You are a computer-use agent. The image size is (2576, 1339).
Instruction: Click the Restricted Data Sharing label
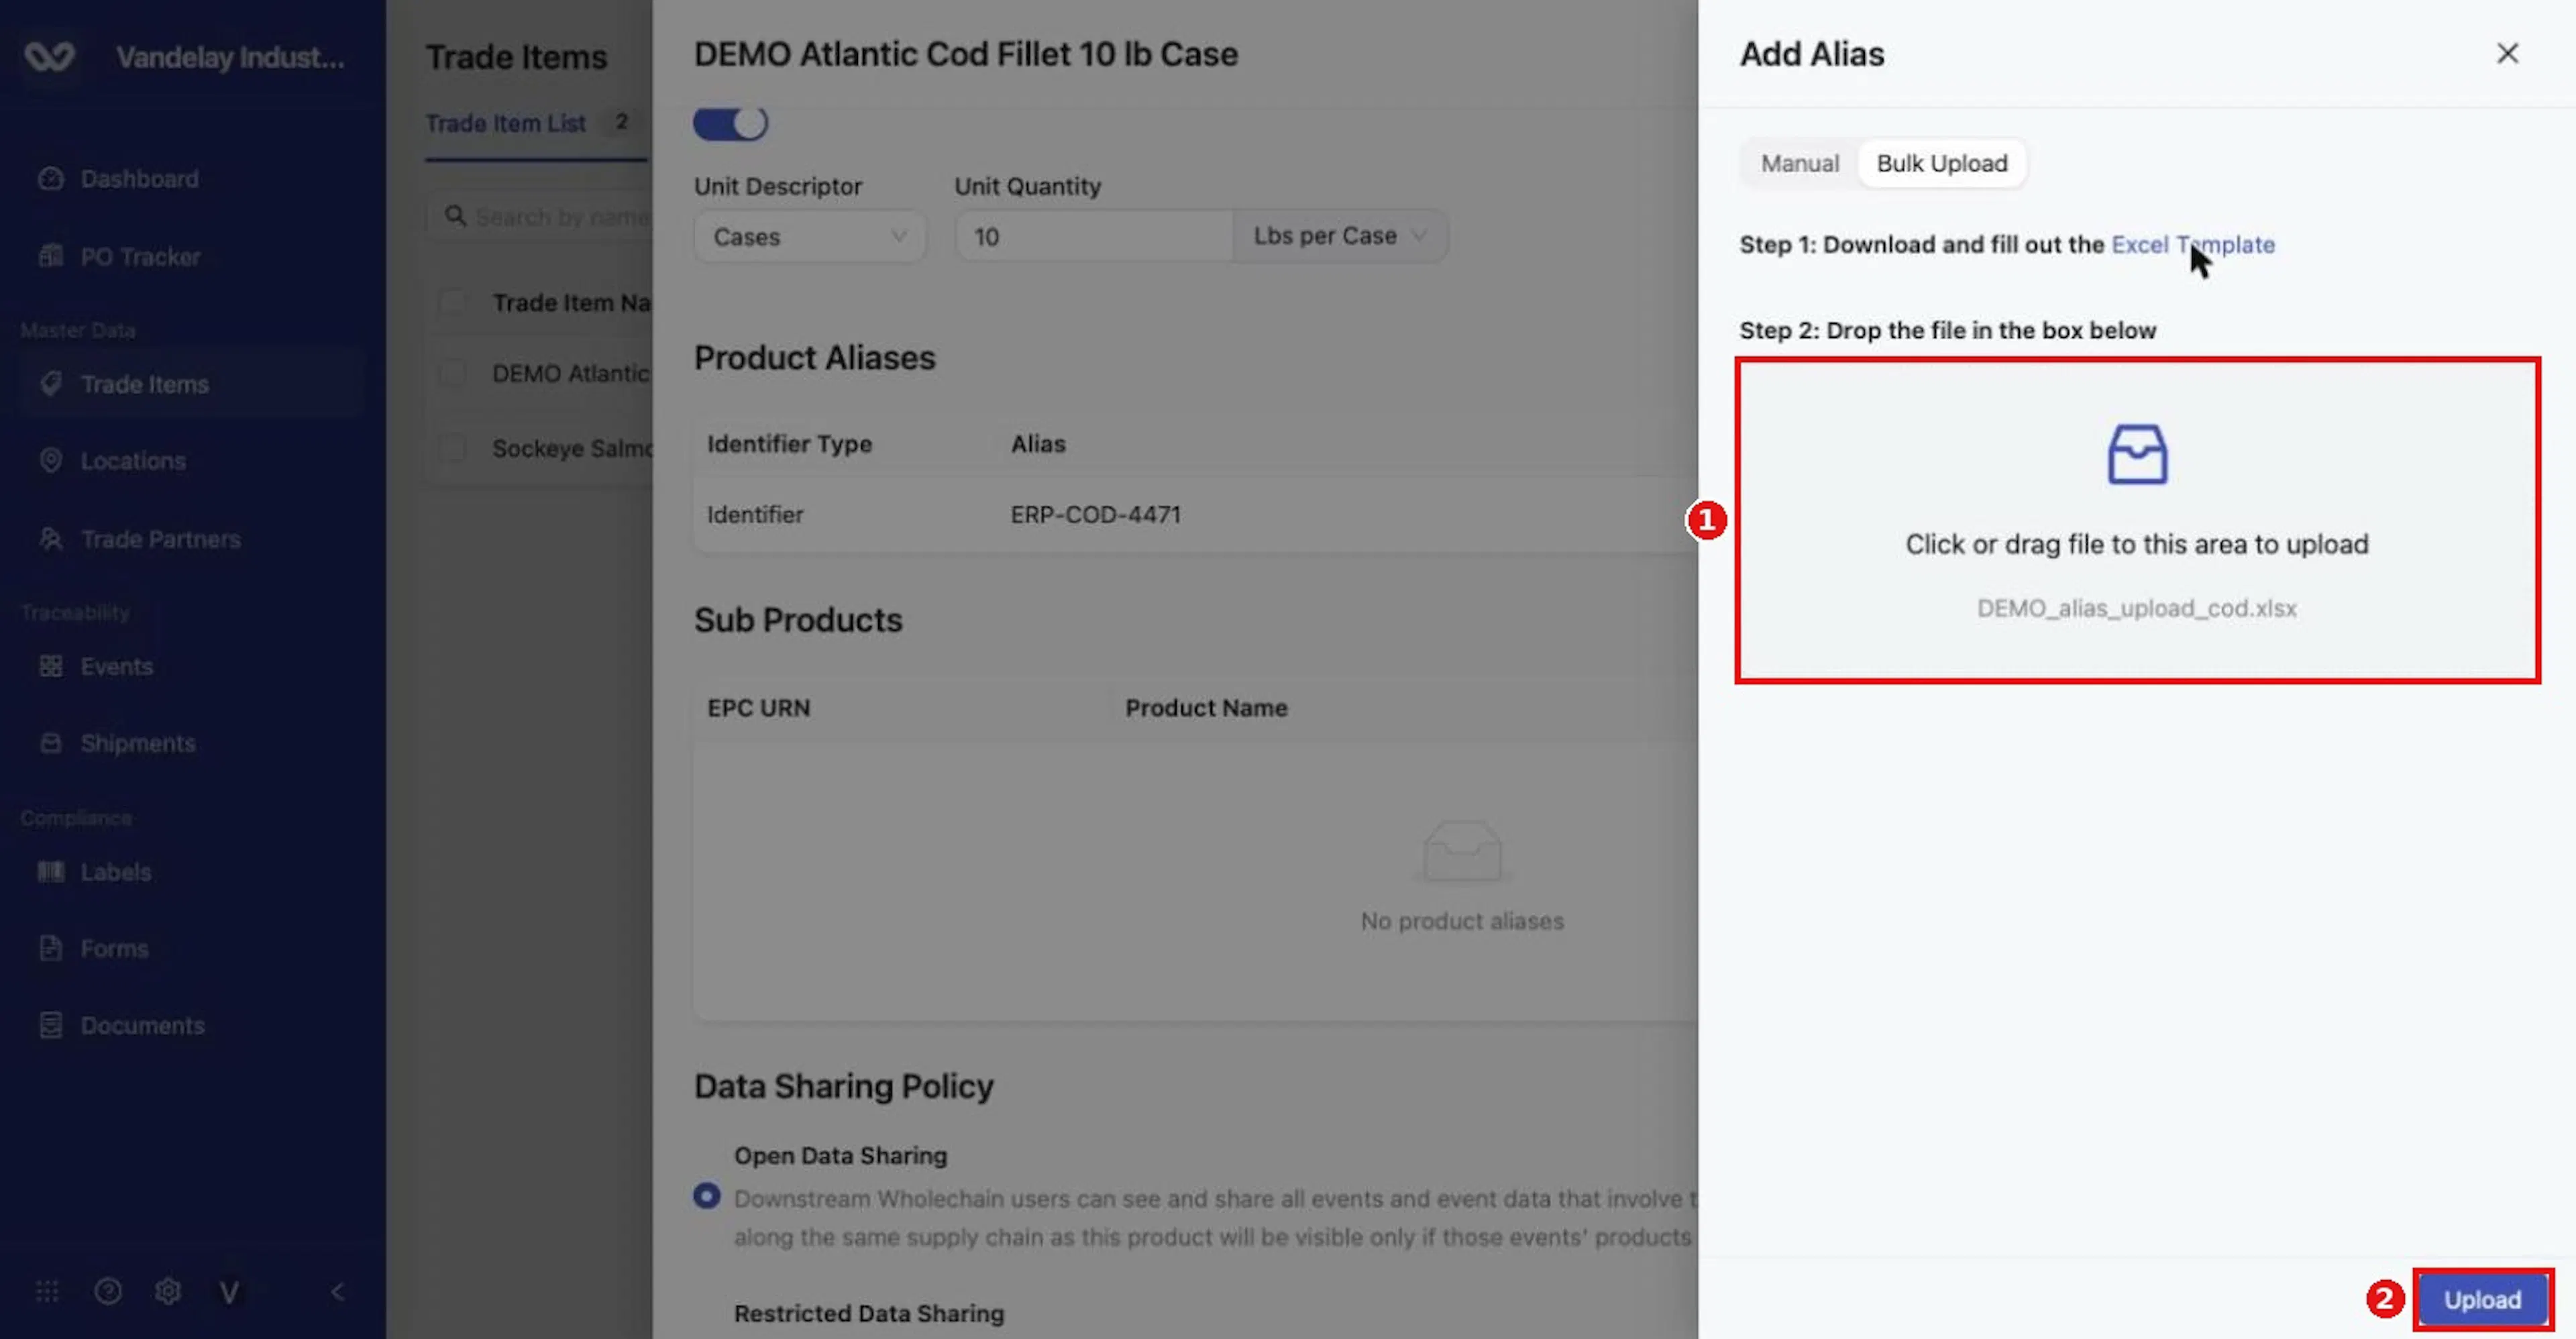pos(868,1313)
